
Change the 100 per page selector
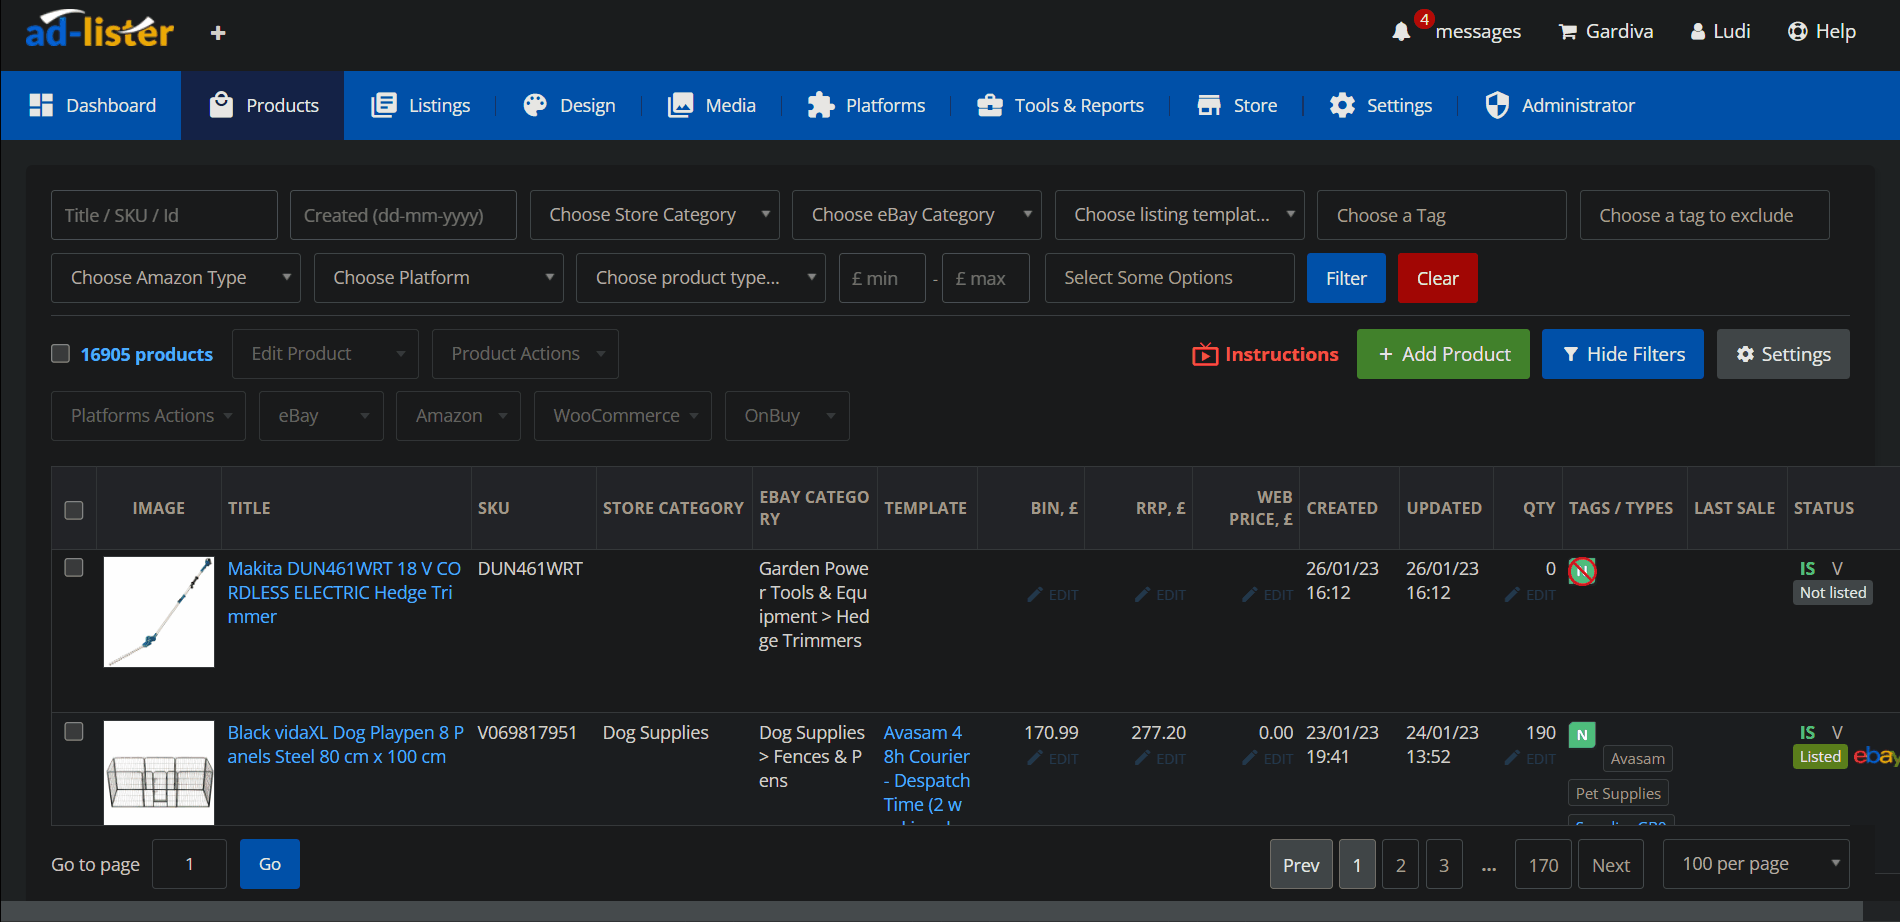[1756, 864]
